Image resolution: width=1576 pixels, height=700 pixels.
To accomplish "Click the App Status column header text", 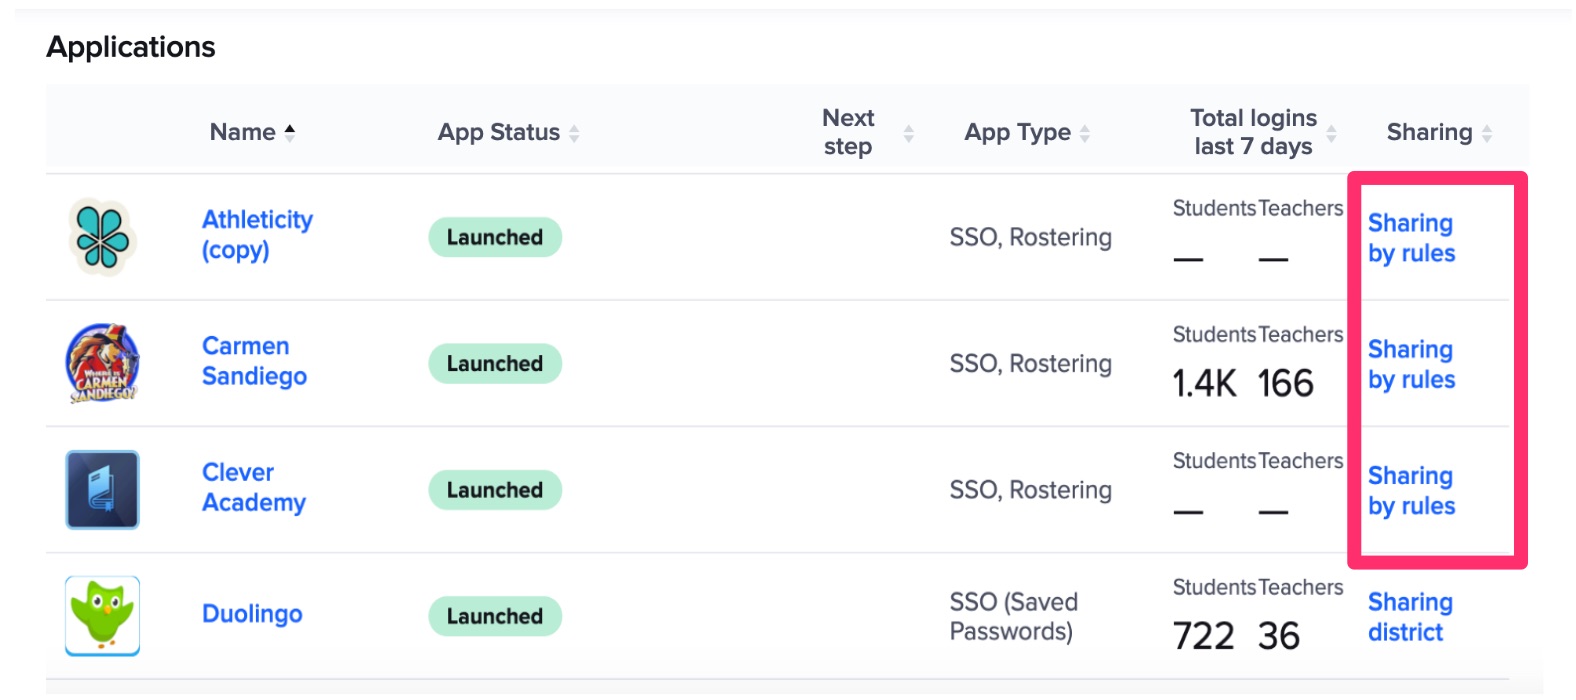I will (x=499, y=132).
